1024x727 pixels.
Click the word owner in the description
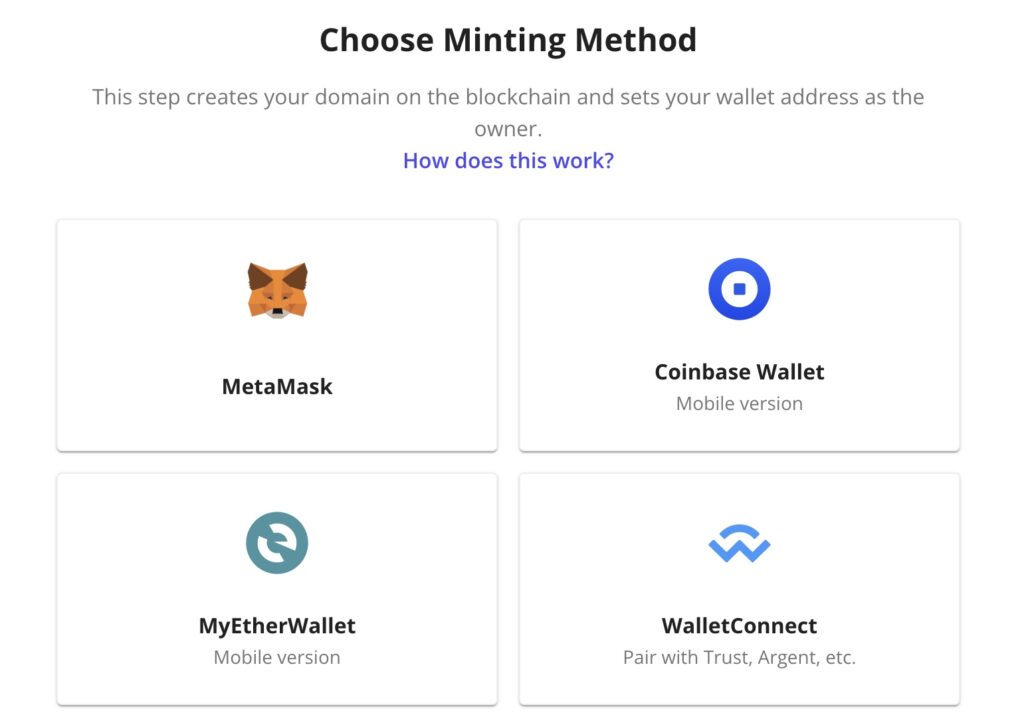pyautogui.click(x=507, y=129)
